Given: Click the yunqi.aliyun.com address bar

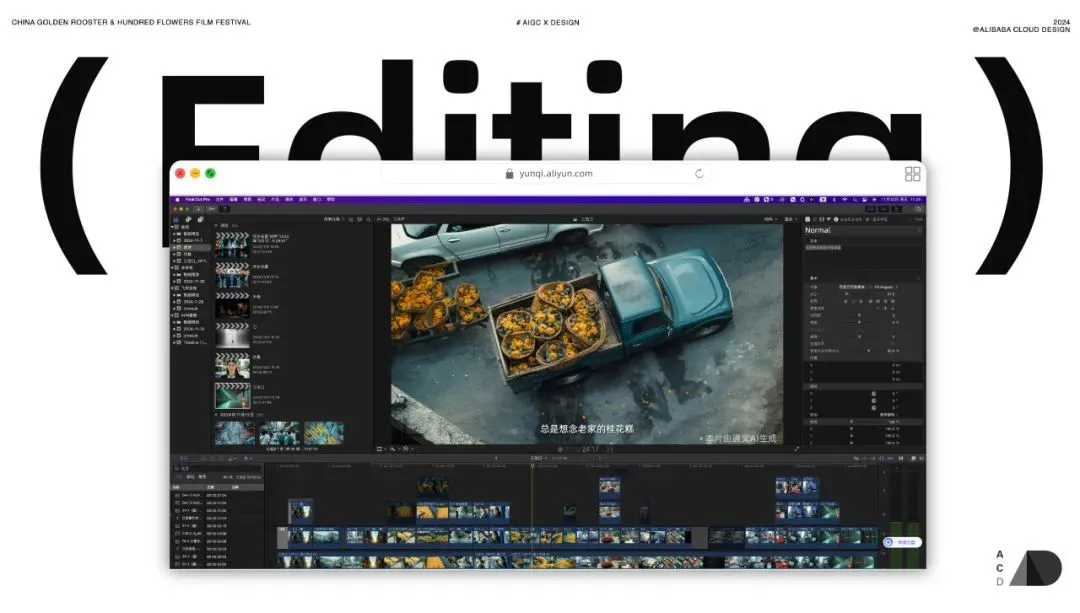Looking at the screenshot, I should 546,174.
